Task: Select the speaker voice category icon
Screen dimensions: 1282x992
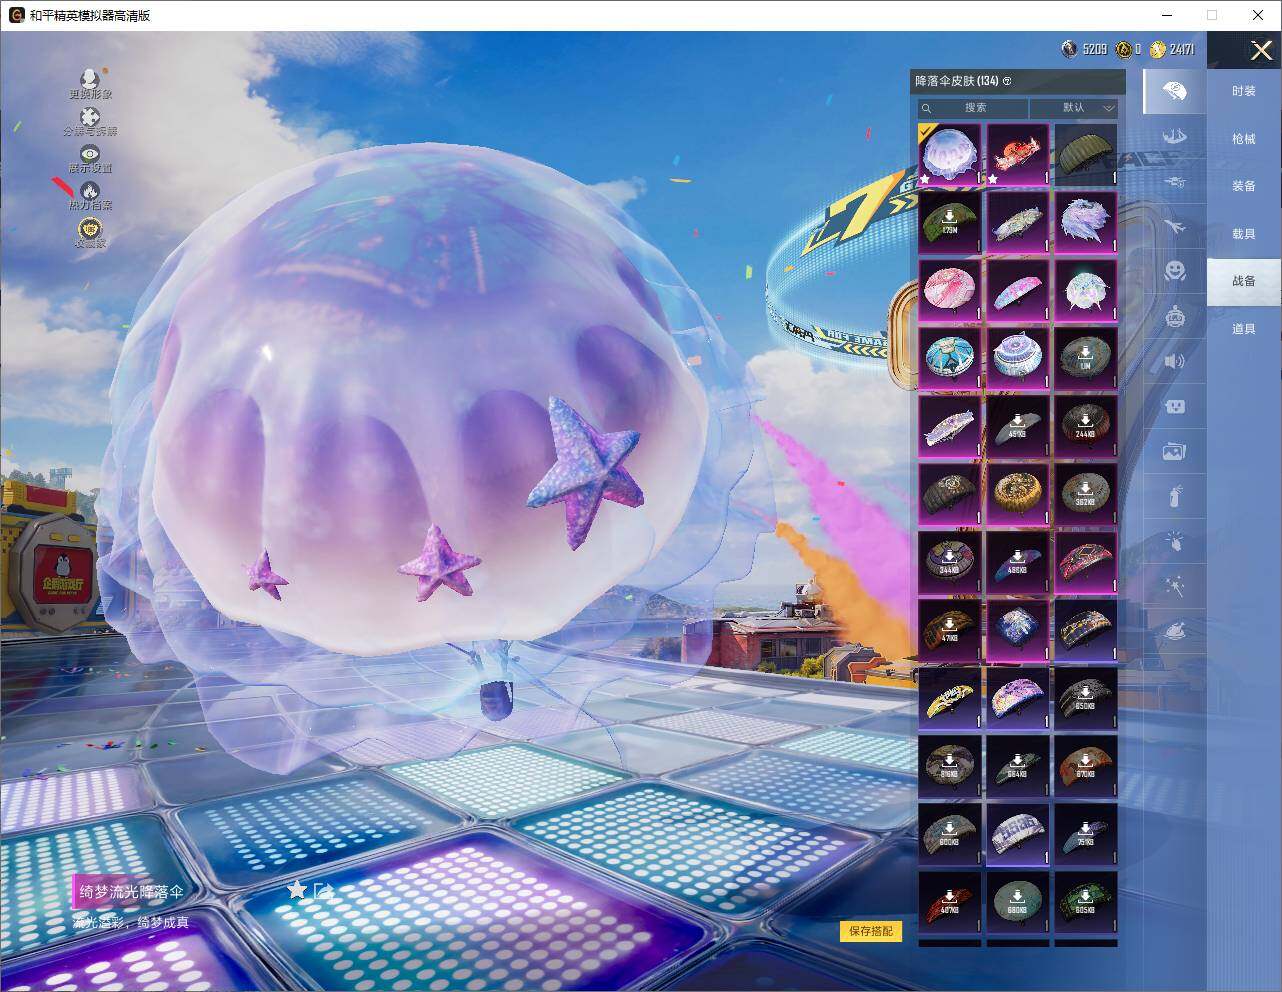Action: tap(1174, 361)
